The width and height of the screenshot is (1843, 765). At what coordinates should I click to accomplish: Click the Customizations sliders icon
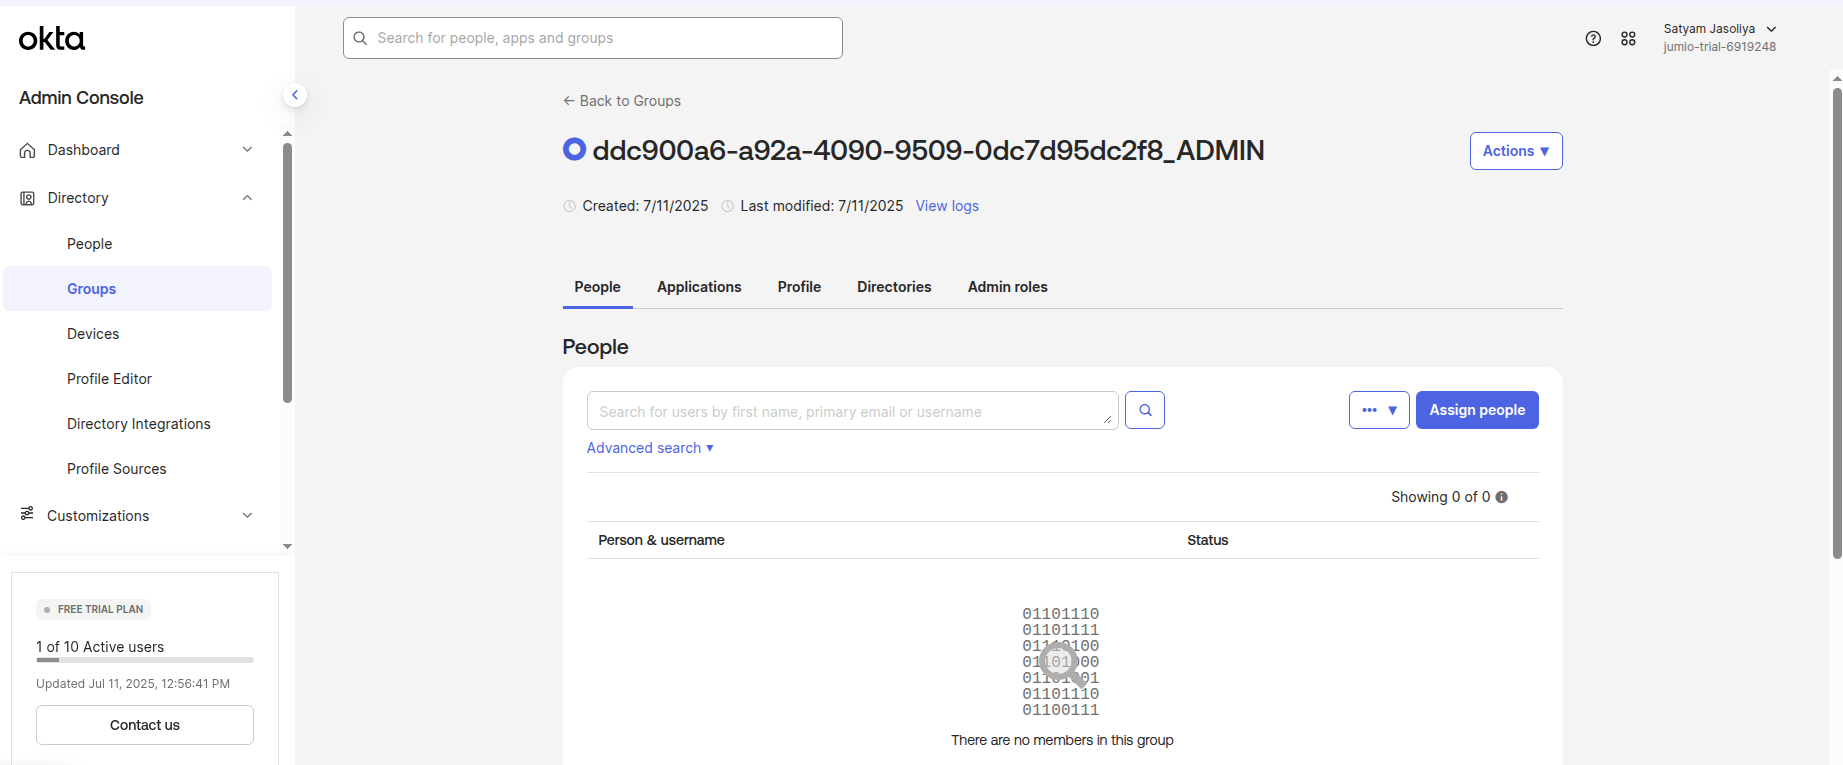pyautogui.click(x=28, y=514)
